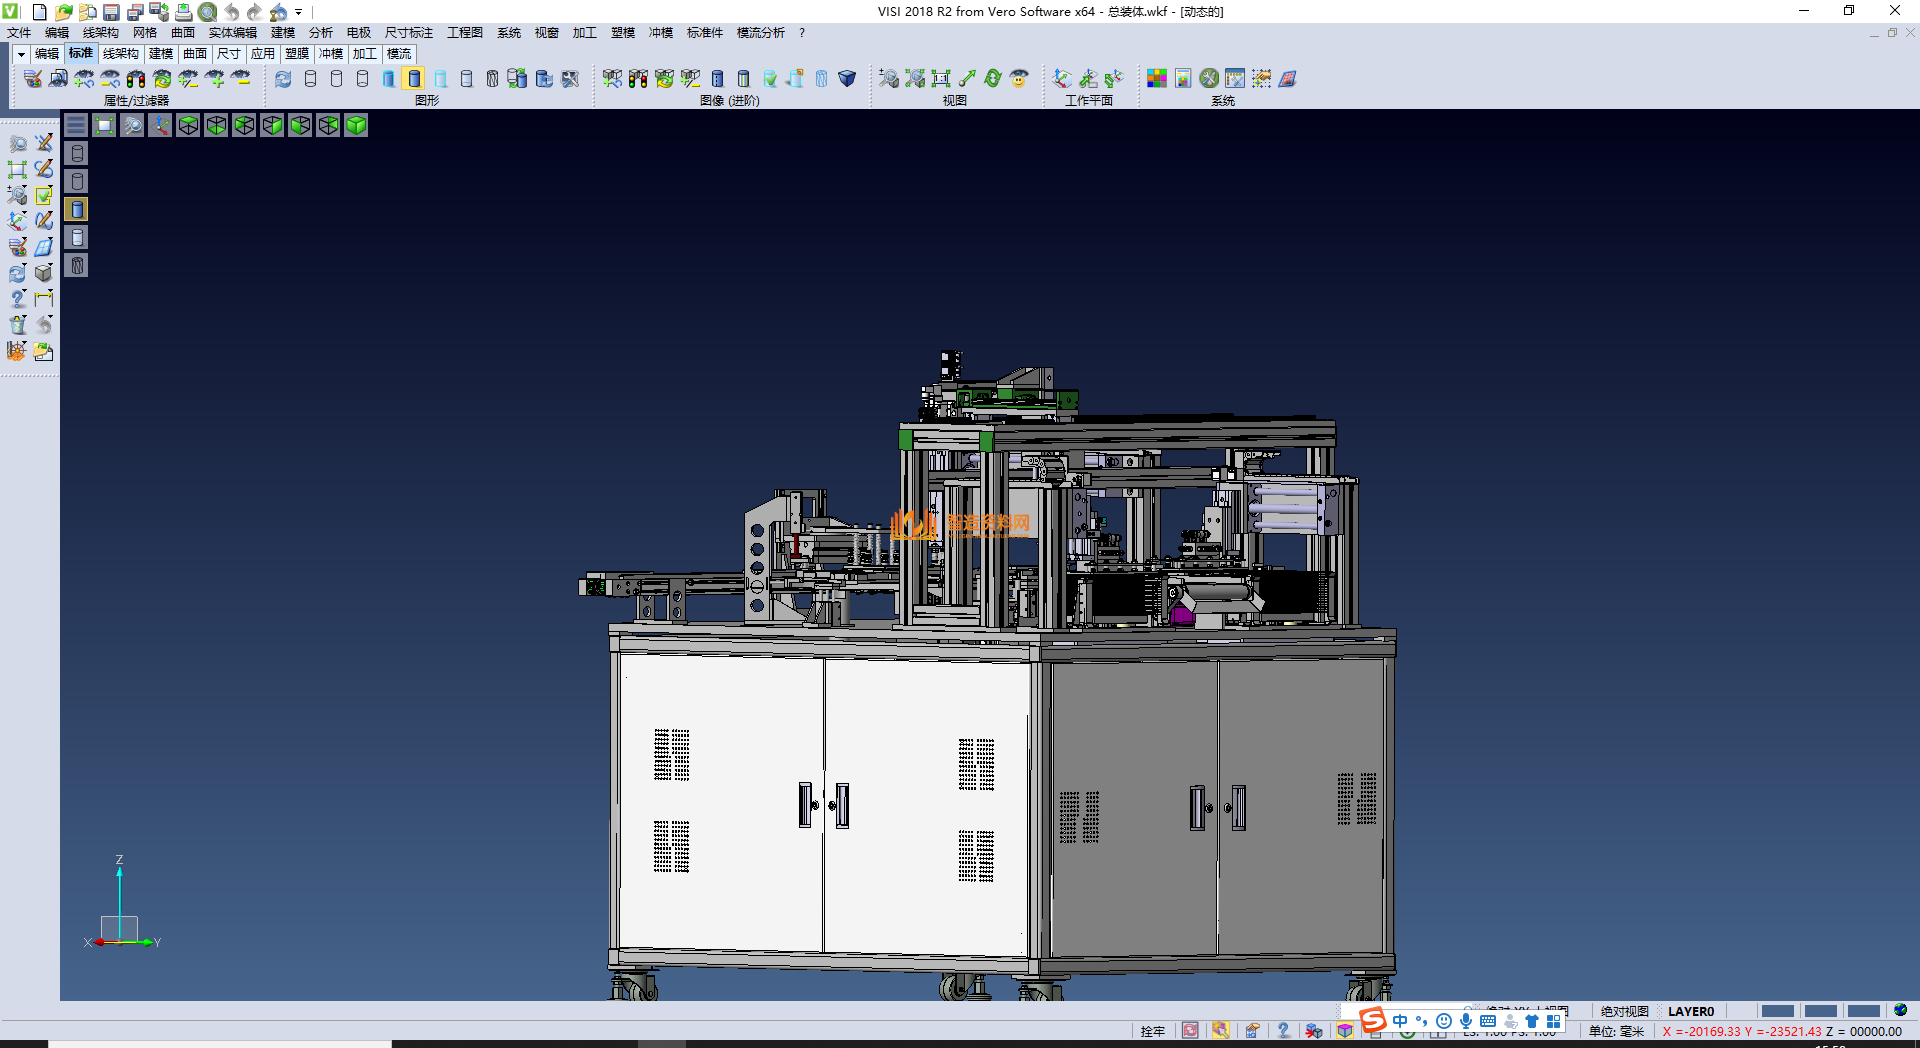Expand the quick access toolbar dropdown arrow

299,12
